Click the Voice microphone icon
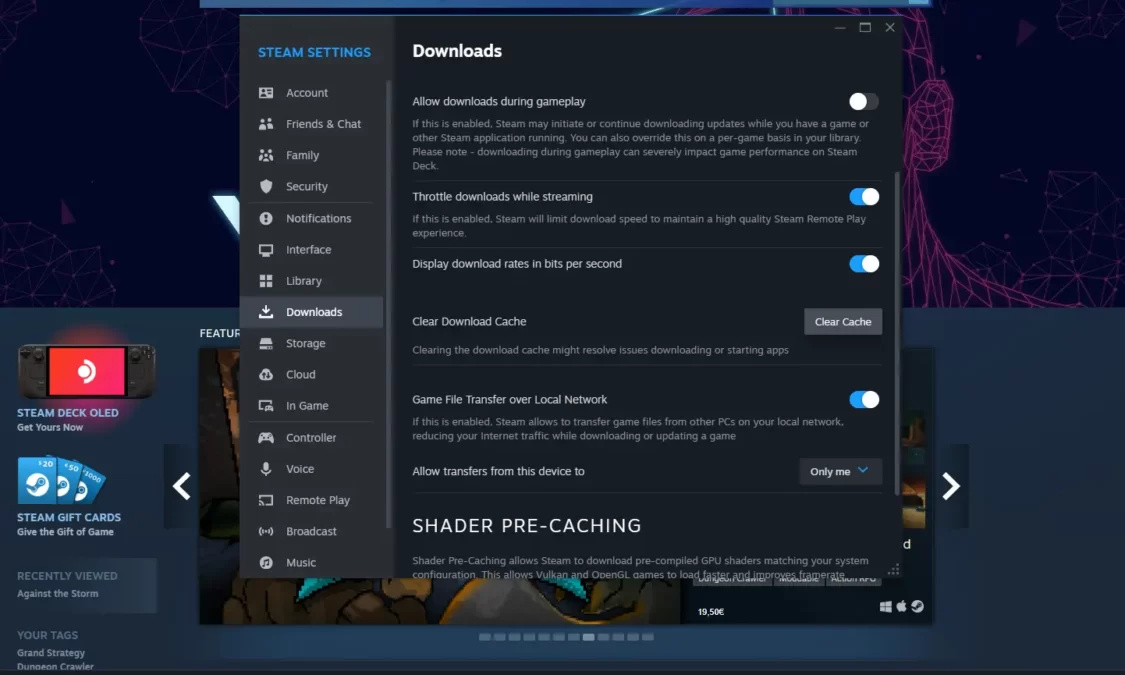 click(265, 468)
